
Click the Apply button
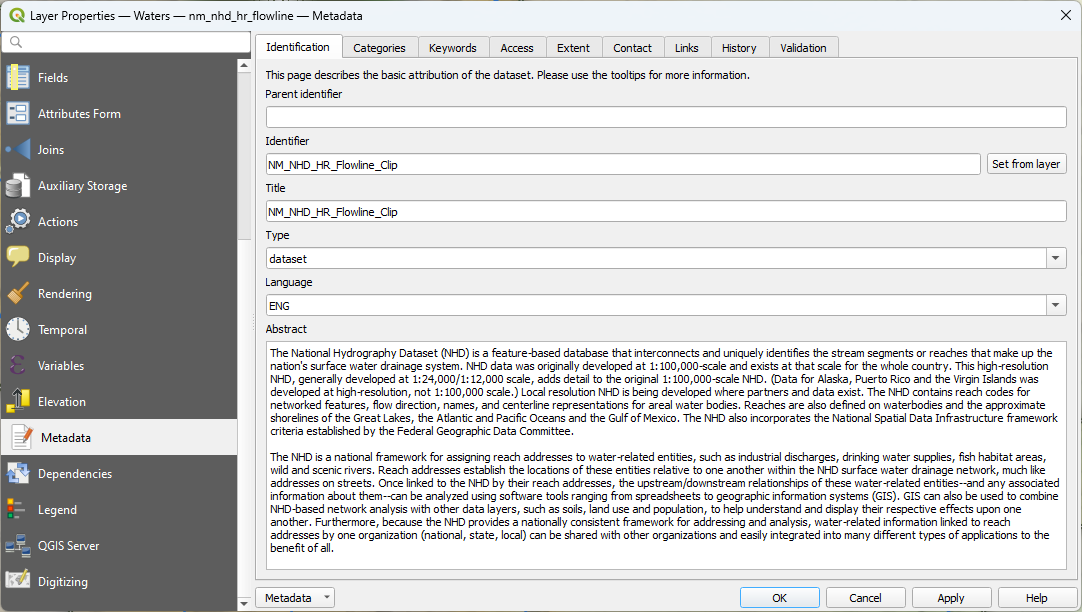point(951,598)
